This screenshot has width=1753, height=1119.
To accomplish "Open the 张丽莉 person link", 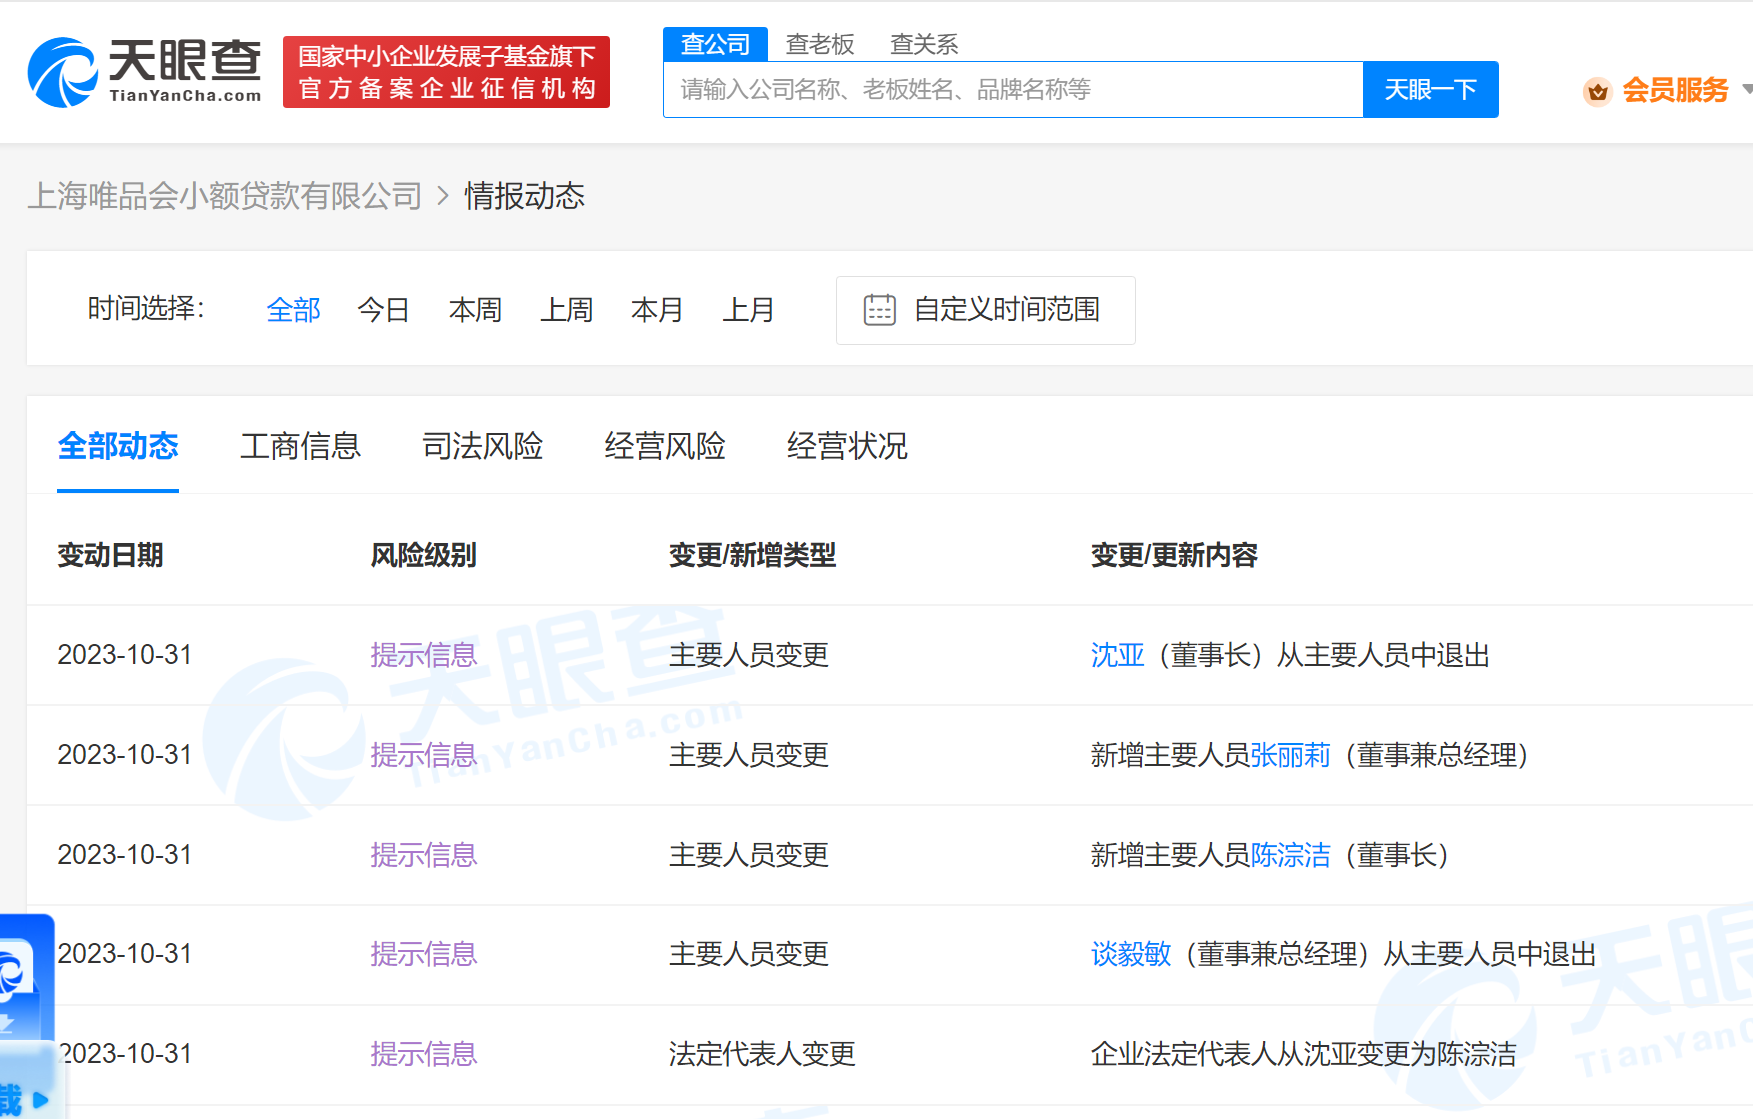I will click(x=1290, y=755).
